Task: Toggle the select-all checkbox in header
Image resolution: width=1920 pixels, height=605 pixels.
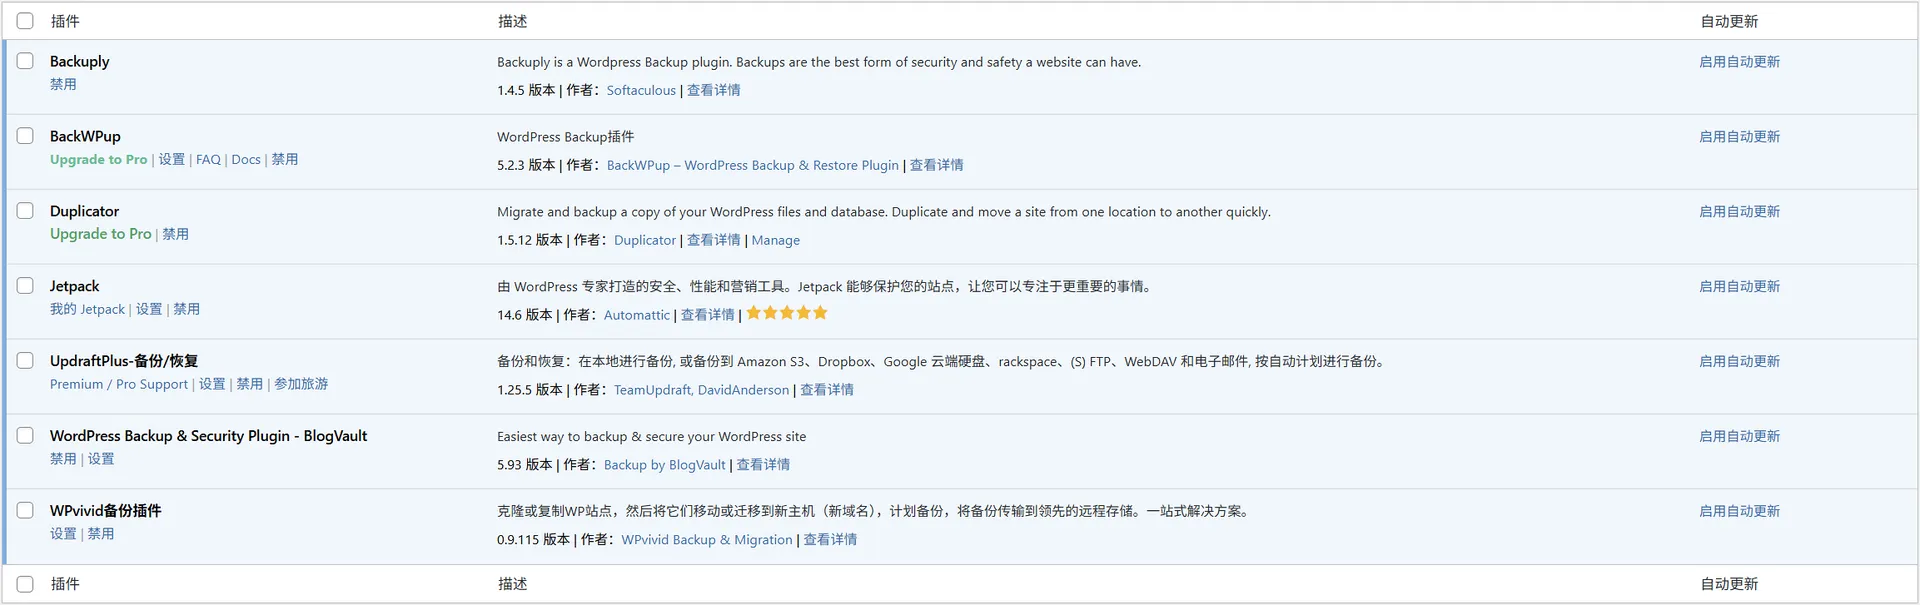Action: (x=25, y=21)
